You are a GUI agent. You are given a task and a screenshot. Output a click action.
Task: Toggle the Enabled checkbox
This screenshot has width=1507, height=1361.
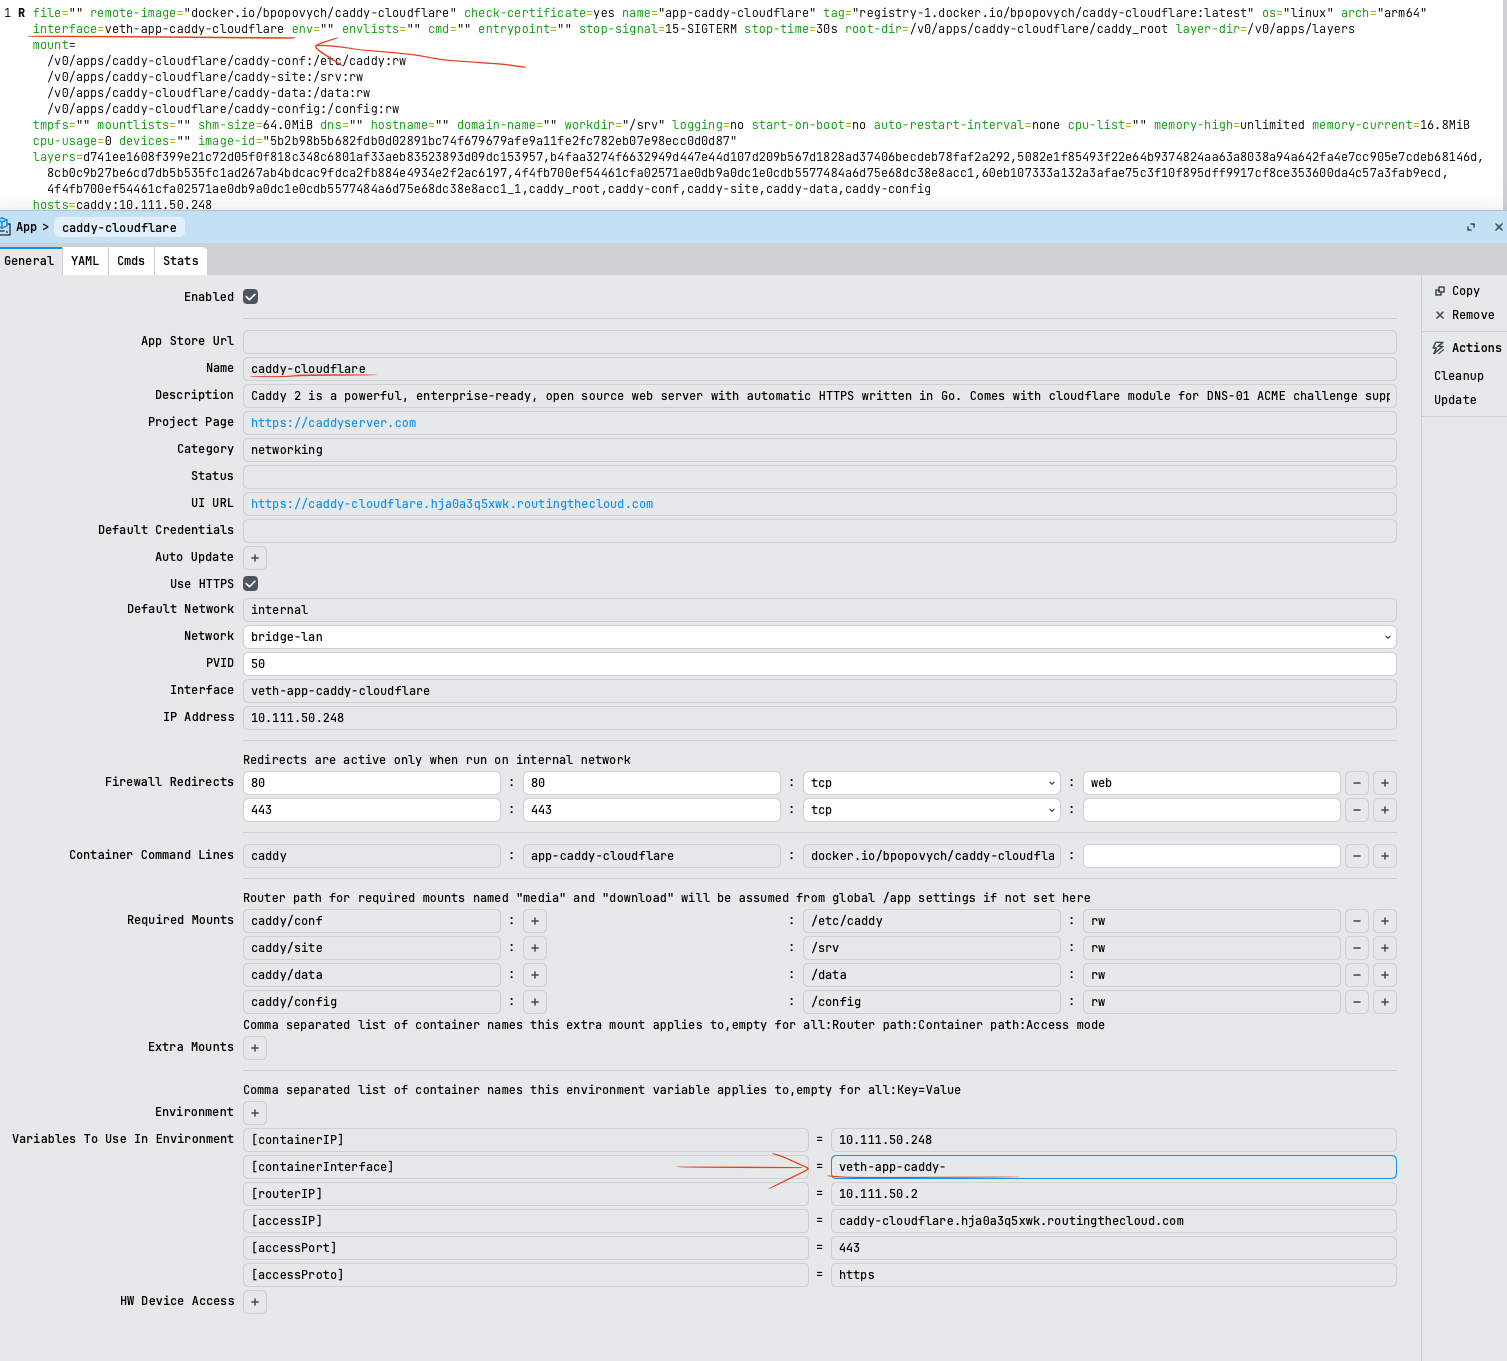point(251,297)
